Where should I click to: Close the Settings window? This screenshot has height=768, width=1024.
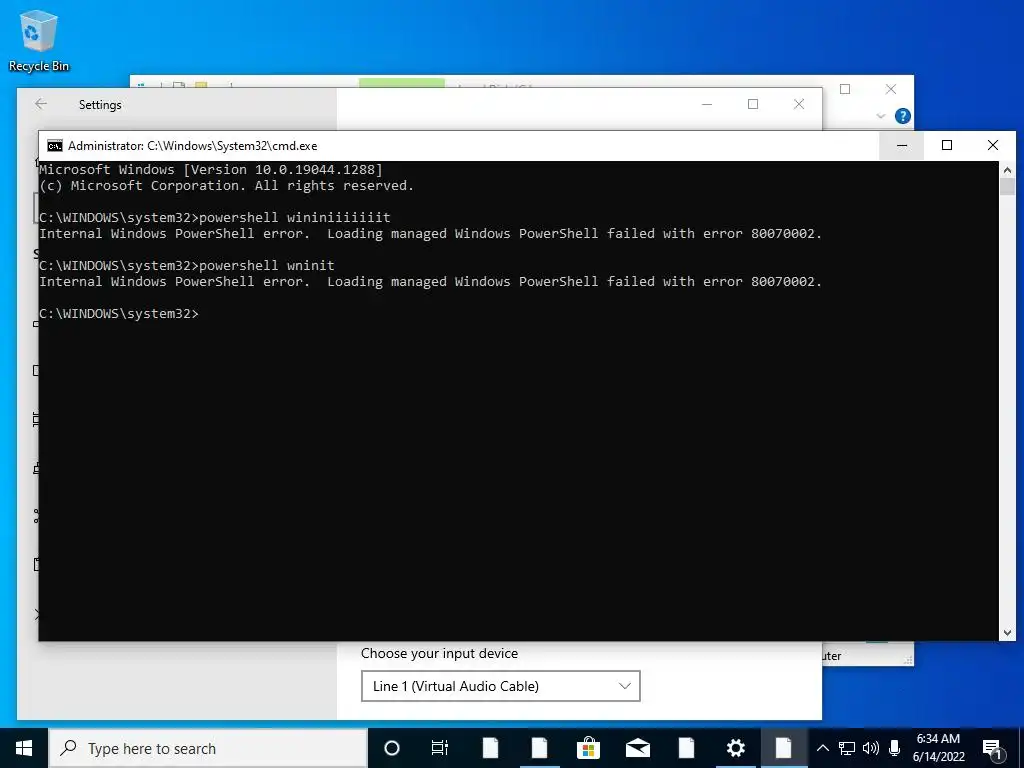(x=799, y=104)
